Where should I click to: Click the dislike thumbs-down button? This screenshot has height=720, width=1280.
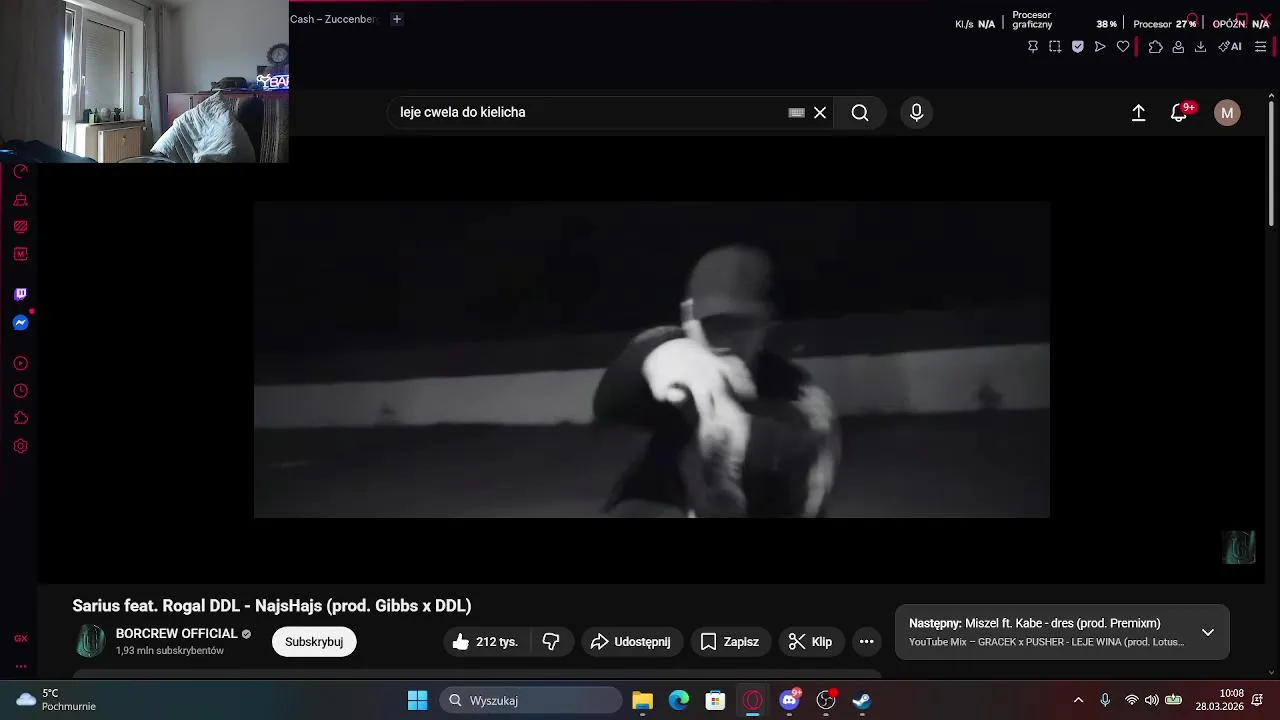(x=552, y=642)
